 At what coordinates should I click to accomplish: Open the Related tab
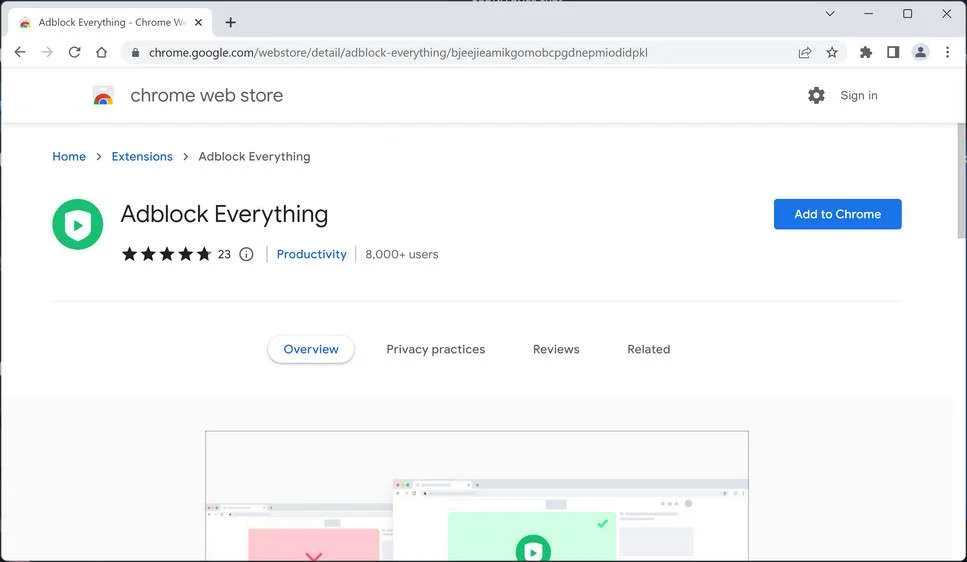click(x=648, y=349)
